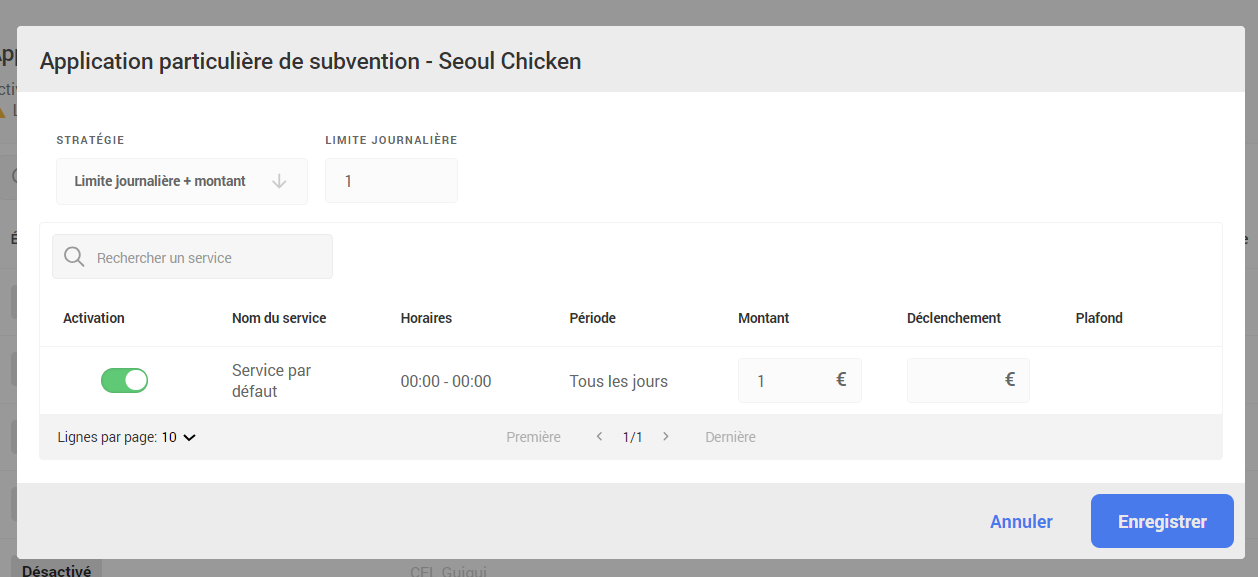Expand the Lignes par page selector
This screenshot has width=1258, height=577.
point(178,437)
